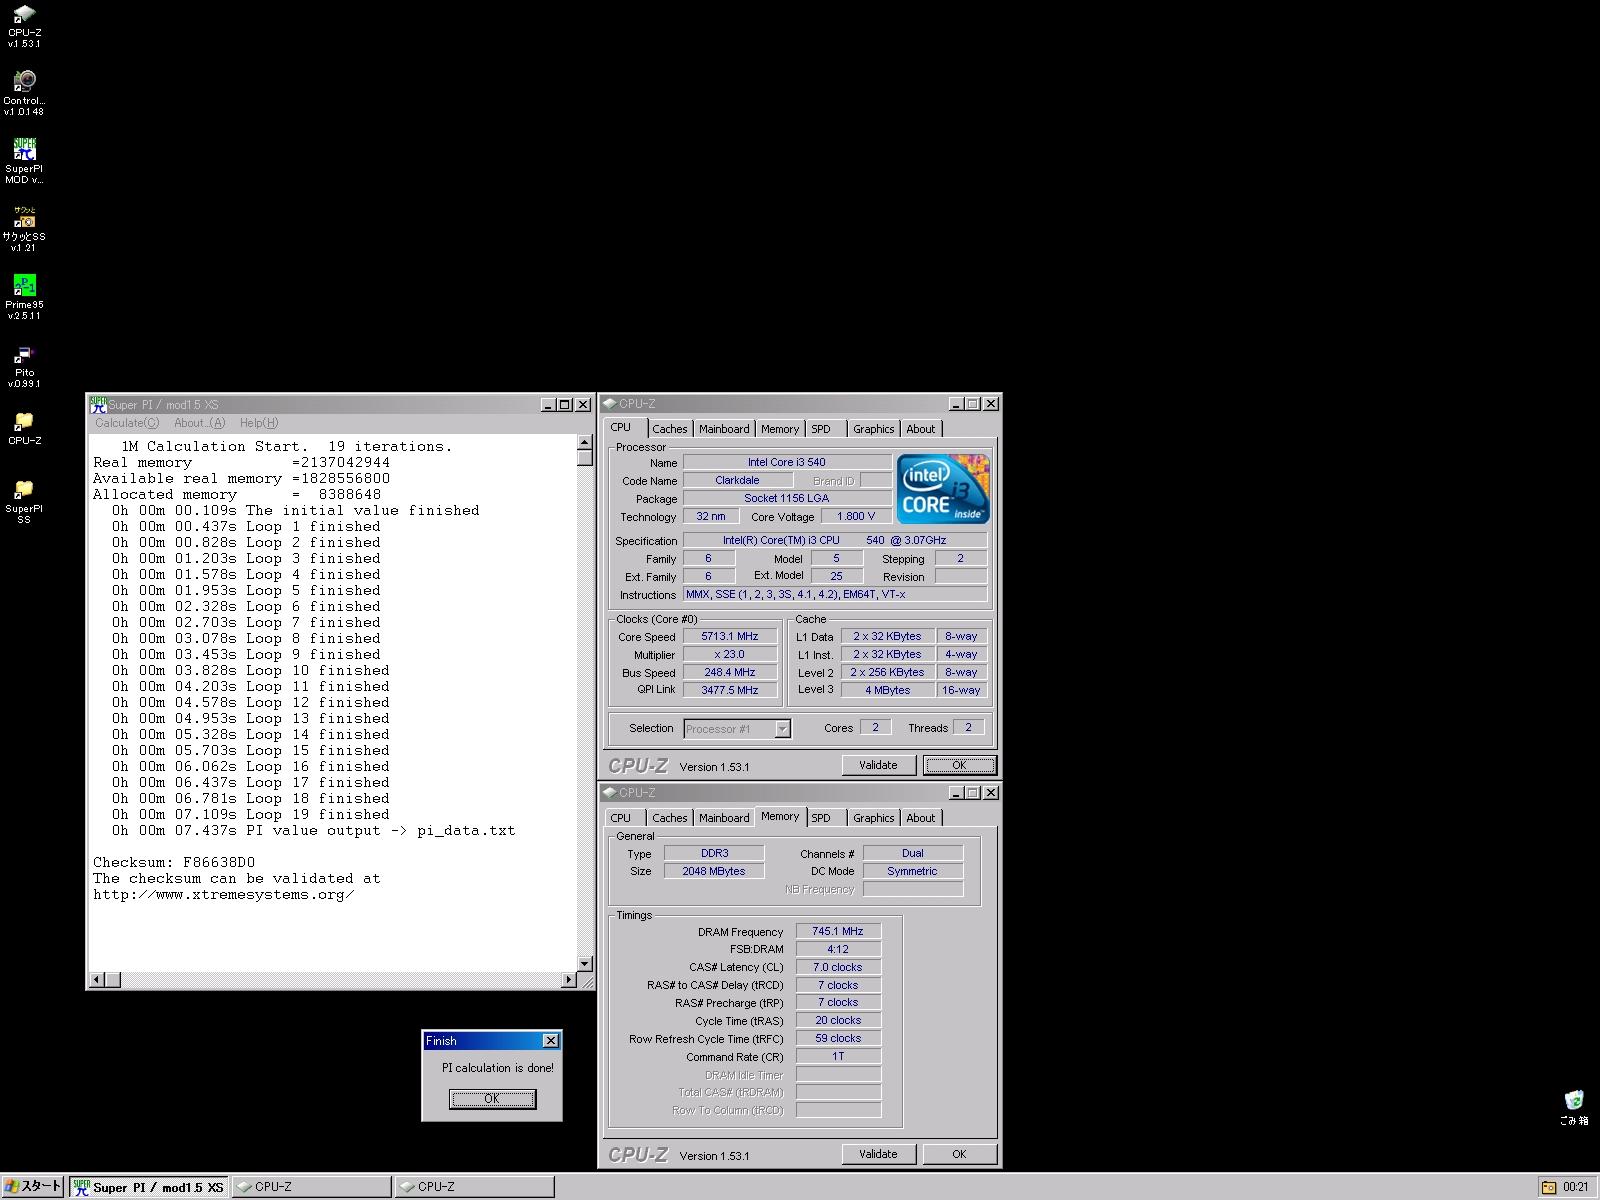
Task: Click the taskbar clock showing 00:21
Action: pos(1576,1187)
